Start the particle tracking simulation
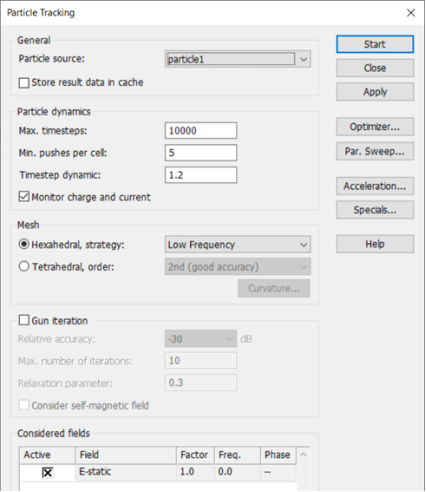 coord(375,44)
